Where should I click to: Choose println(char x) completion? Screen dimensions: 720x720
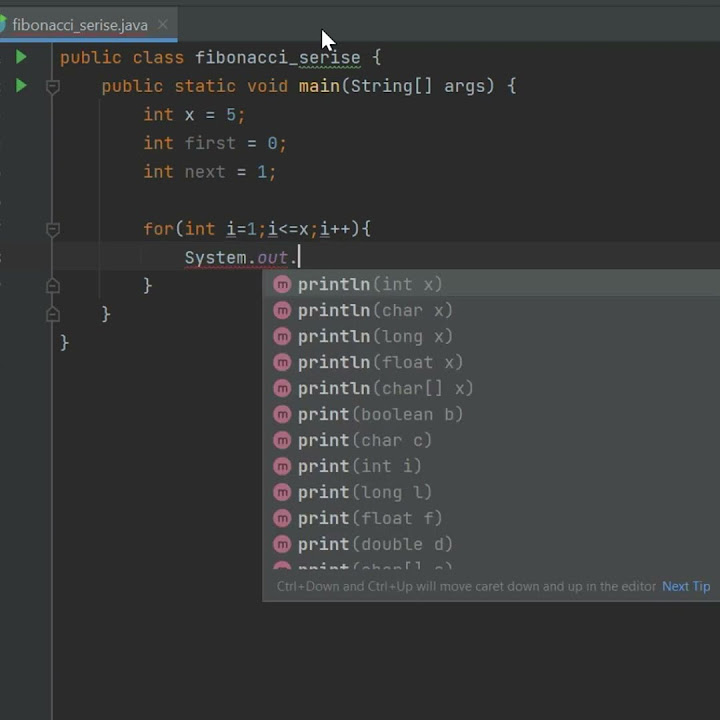pyautogui.click(x=491, y=310)
